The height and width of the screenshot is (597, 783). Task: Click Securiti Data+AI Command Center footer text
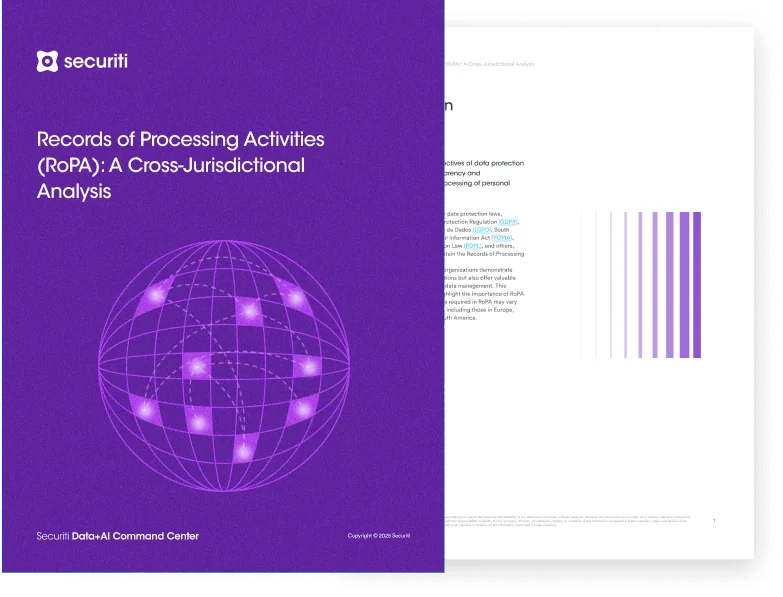(117, 536)
